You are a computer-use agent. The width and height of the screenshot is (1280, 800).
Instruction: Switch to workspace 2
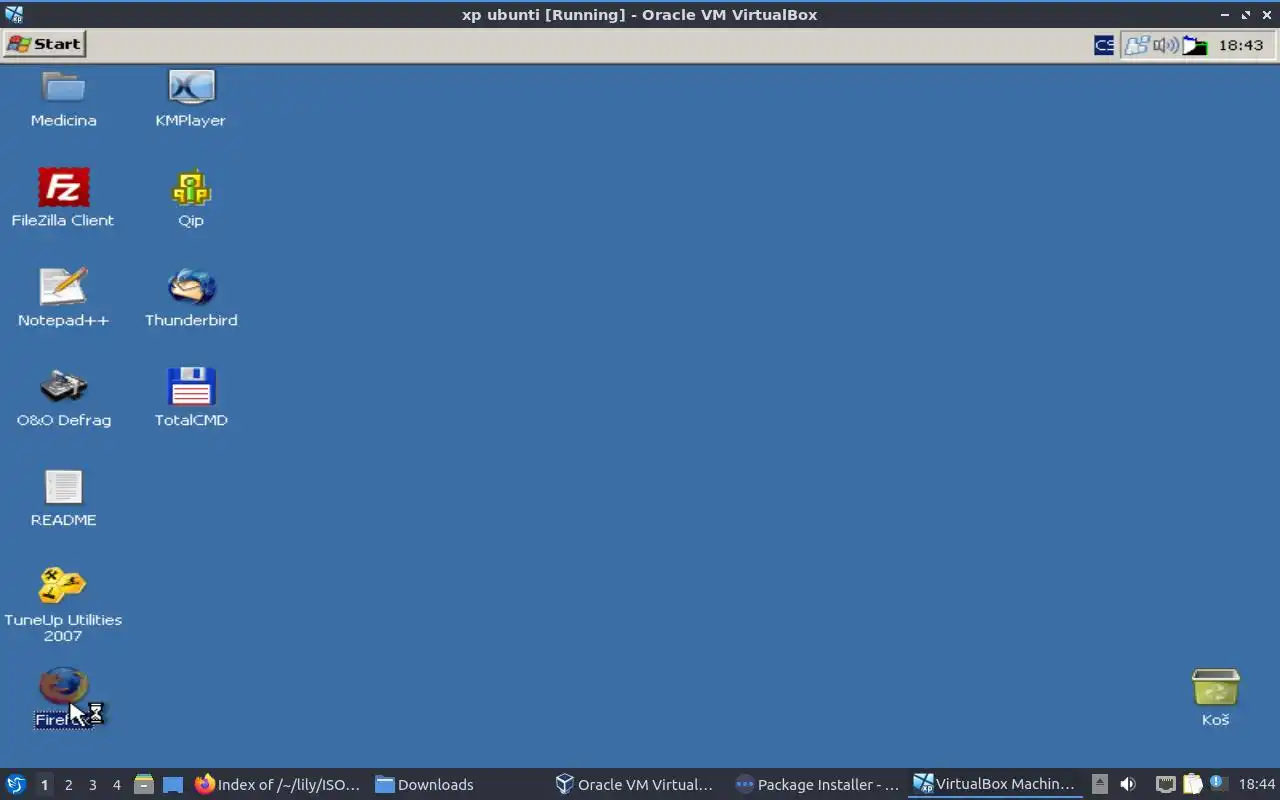[x=68, y=785]
